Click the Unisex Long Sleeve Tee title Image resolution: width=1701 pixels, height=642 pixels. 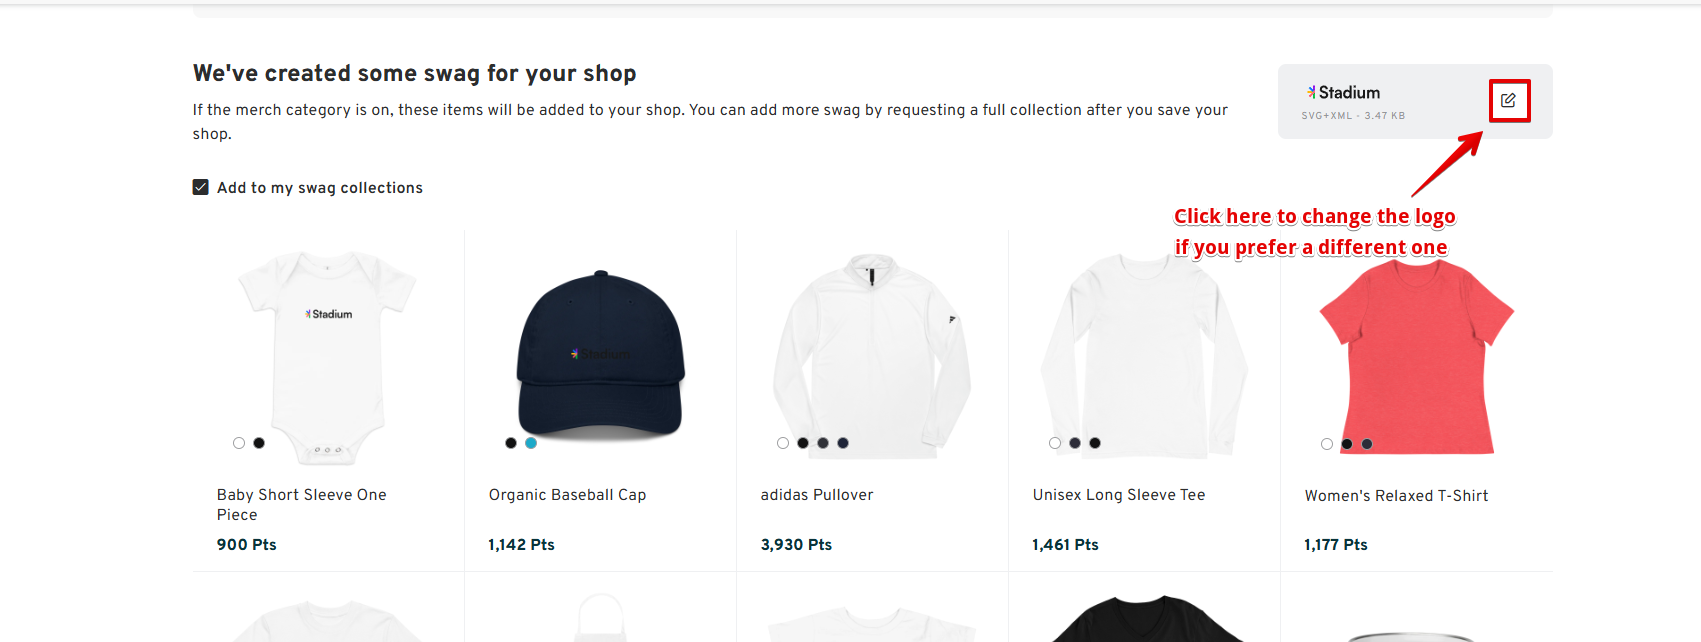click(1119, 495)
